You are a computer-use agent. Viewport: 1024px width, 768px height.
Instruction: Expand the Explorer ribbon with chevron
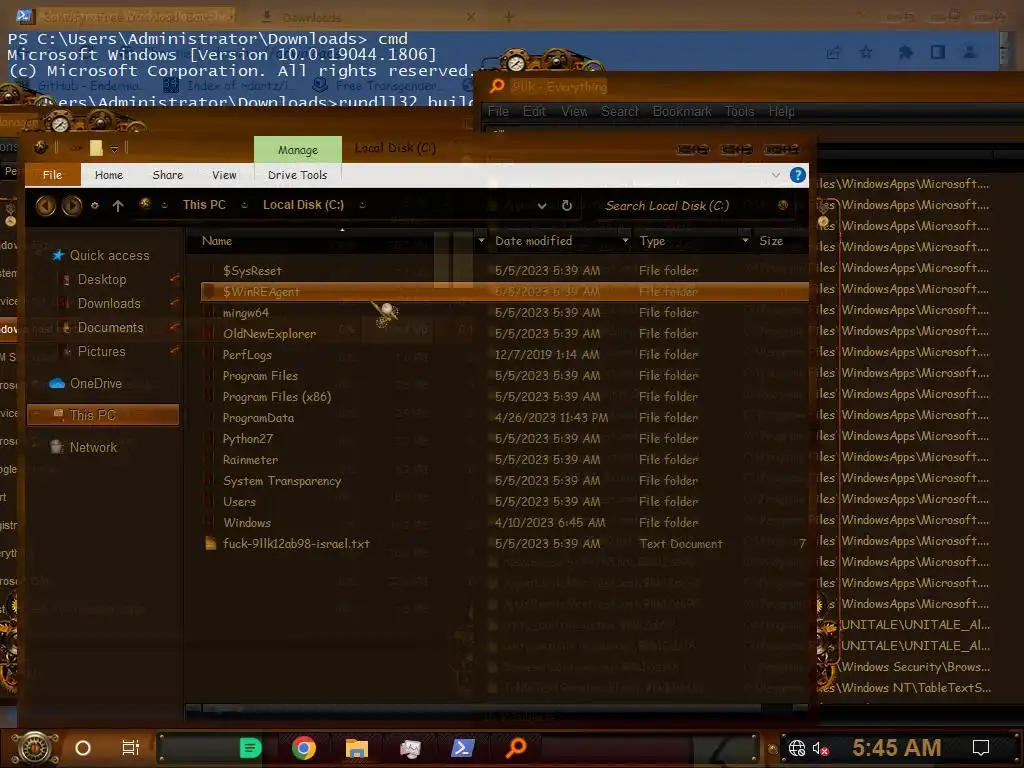pos(776,175)
